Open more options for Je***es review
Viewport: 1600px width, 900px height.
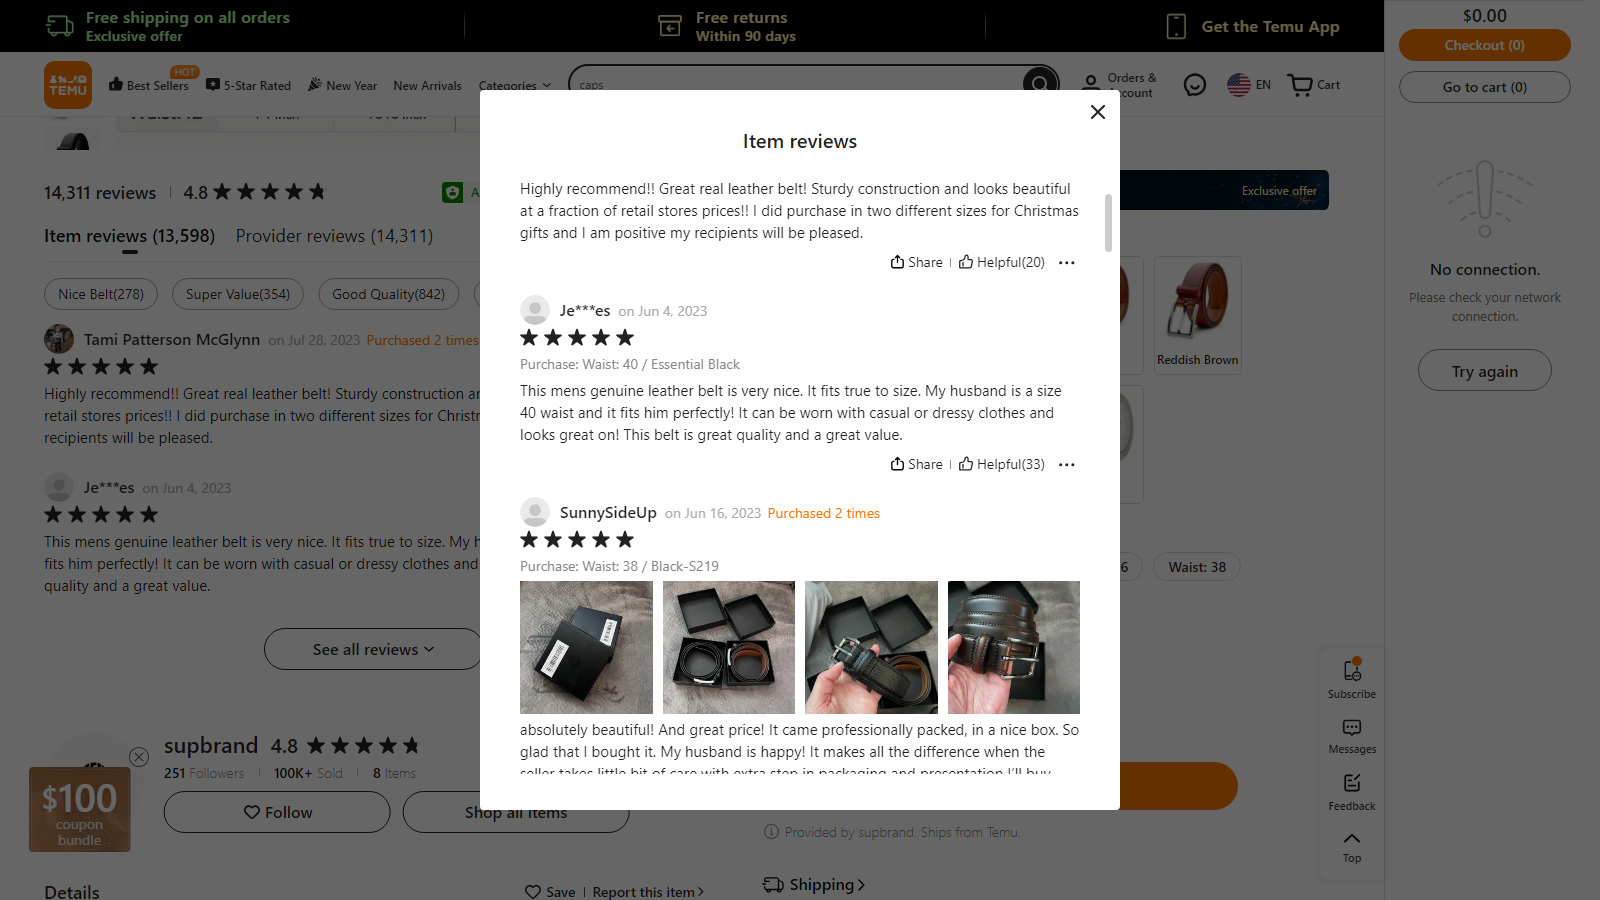click(1067, 464)
